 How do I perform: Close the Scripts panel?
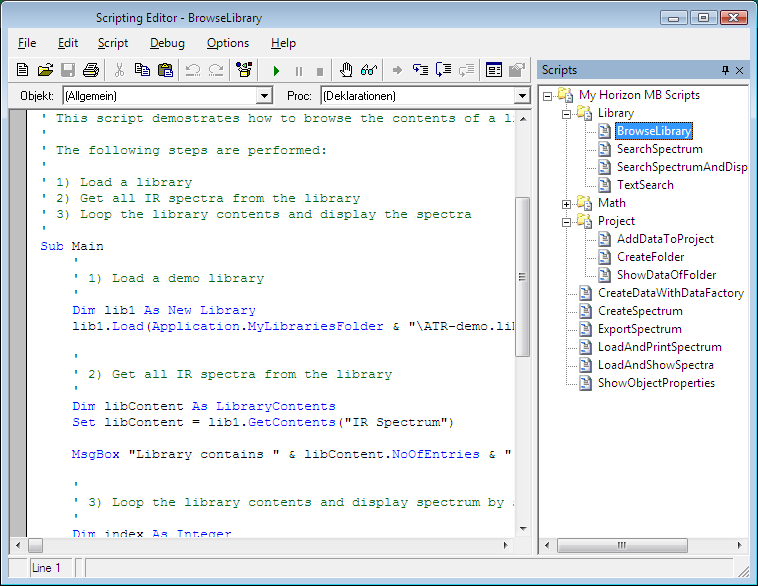pyautogui.click(x=740, y=70)
